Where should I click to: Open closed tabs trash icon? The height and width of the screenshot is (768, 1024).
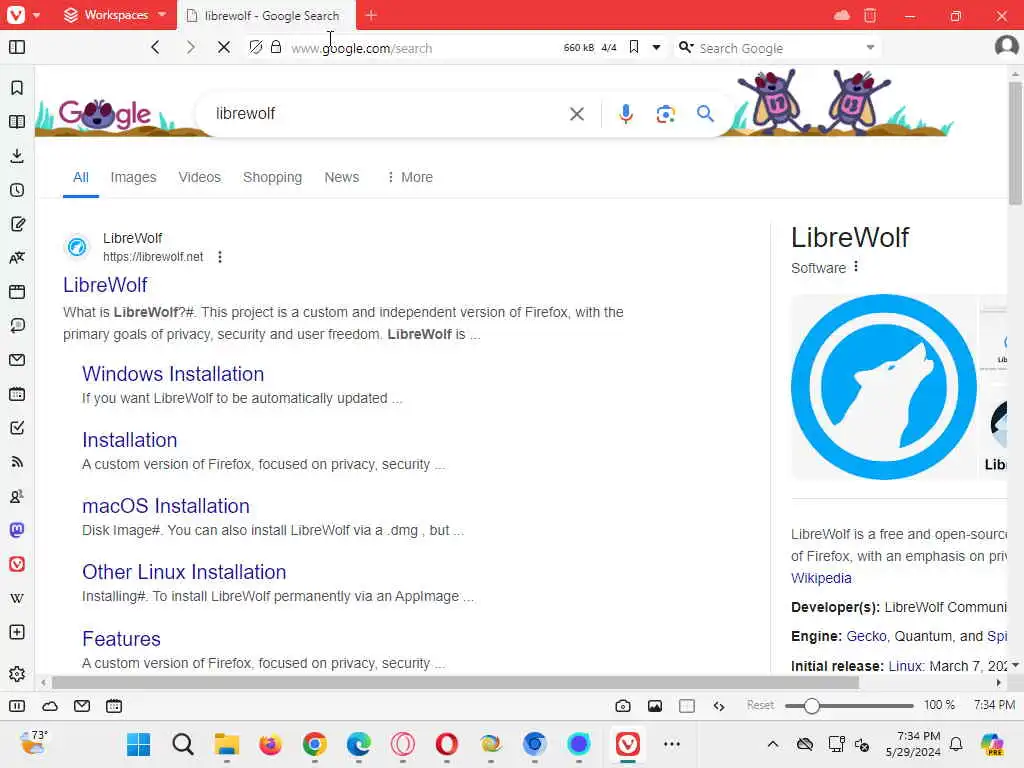(870, 15)
